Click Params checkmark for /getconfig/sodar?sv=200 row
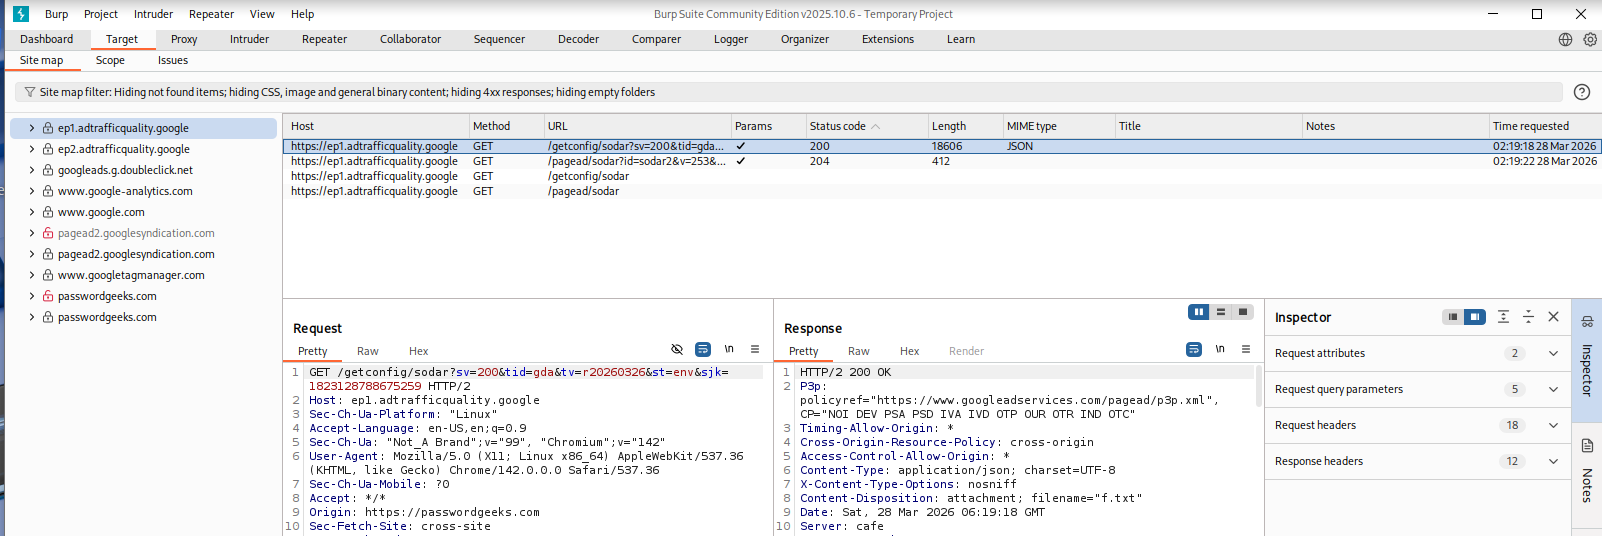This screenshot has width=1602, height=536. [741, 146]
